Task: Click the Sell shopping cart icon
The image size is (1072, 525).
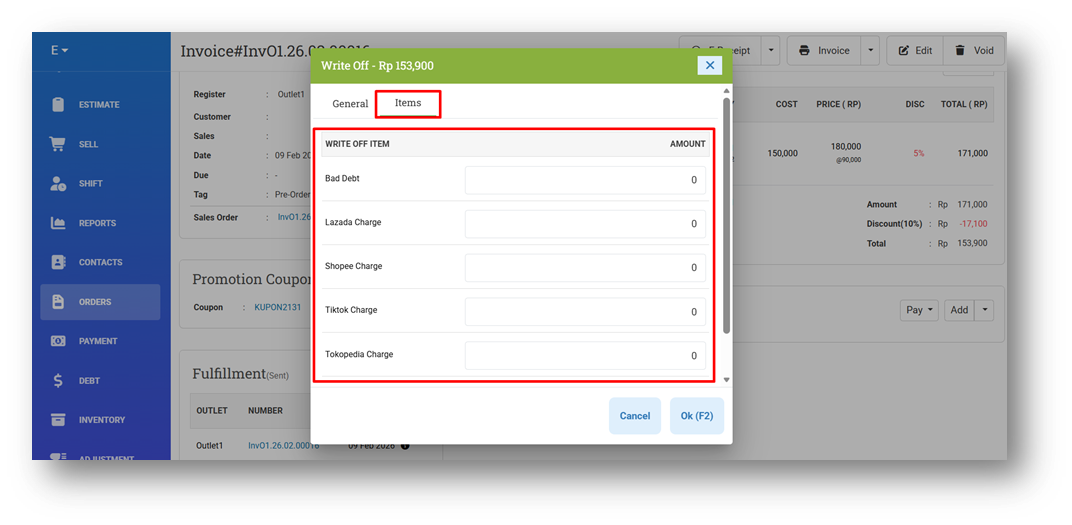Action: point(57,144)
